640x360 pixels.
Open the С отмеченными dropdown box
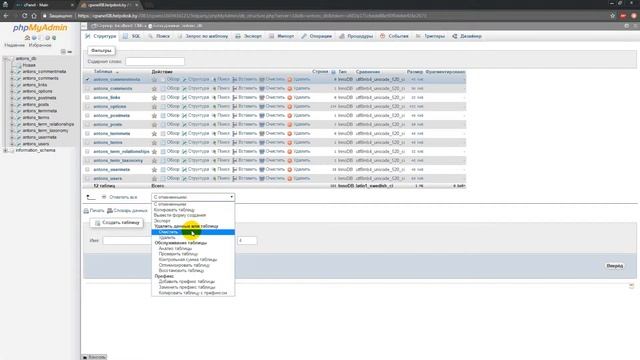(193, 197)
